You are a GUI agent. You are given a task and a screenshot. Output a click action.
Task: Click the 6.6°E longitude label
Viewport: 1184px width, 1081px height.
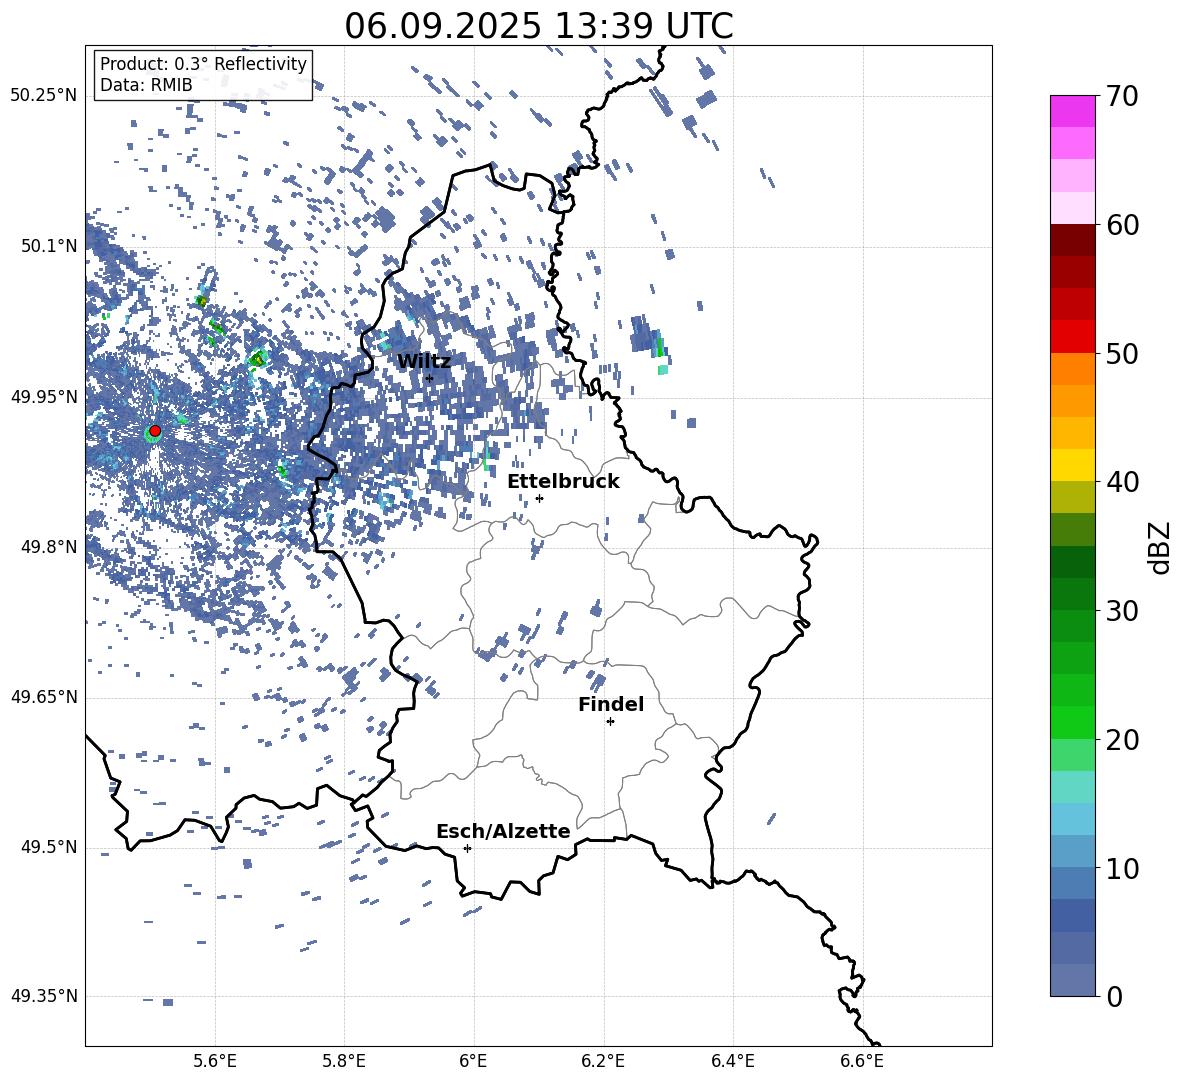pos(862,1061)
